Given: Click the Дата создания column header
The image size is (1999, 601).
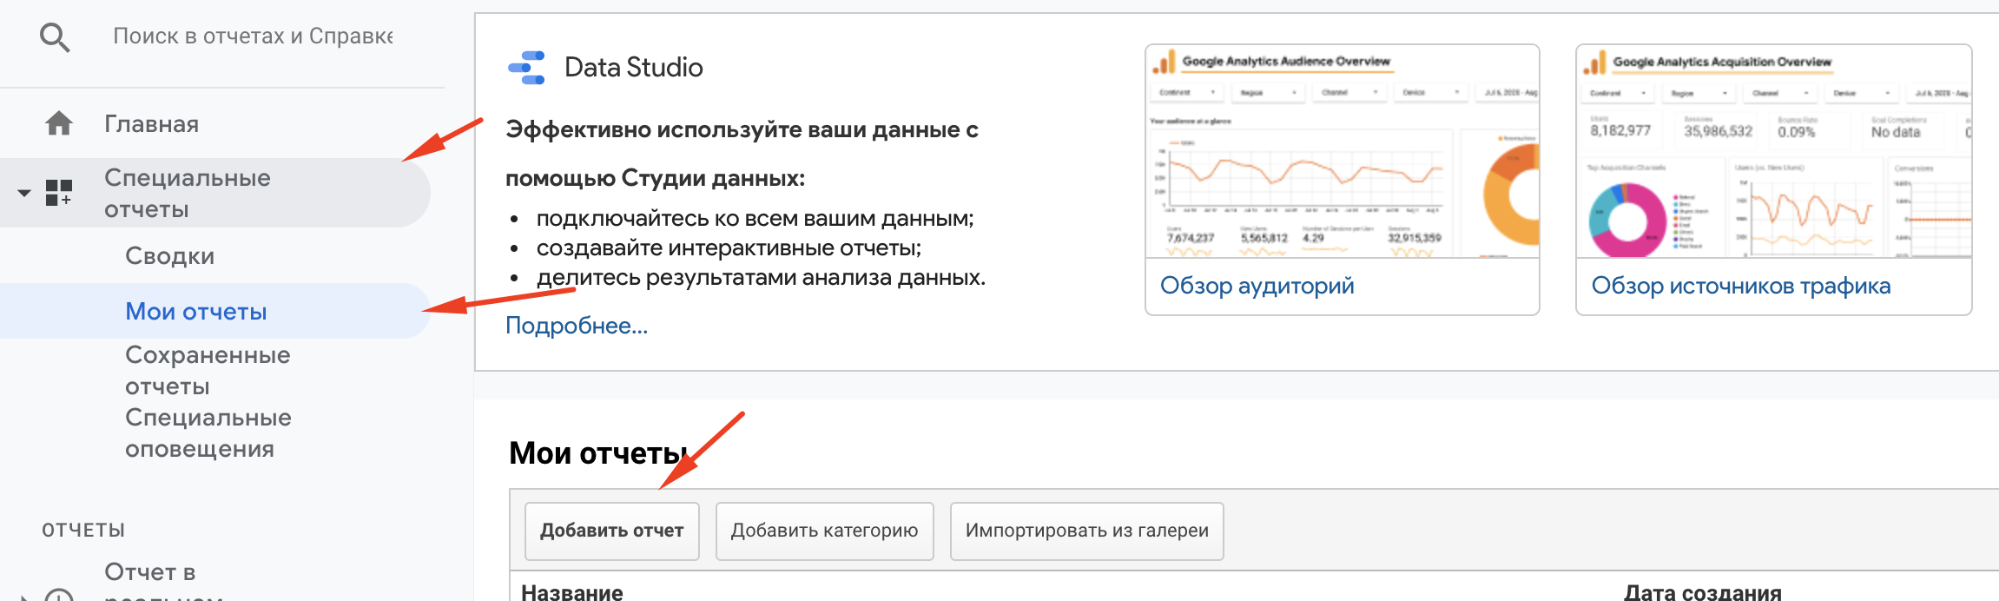Looking at the screenshot, I should tap(1702, 592).
